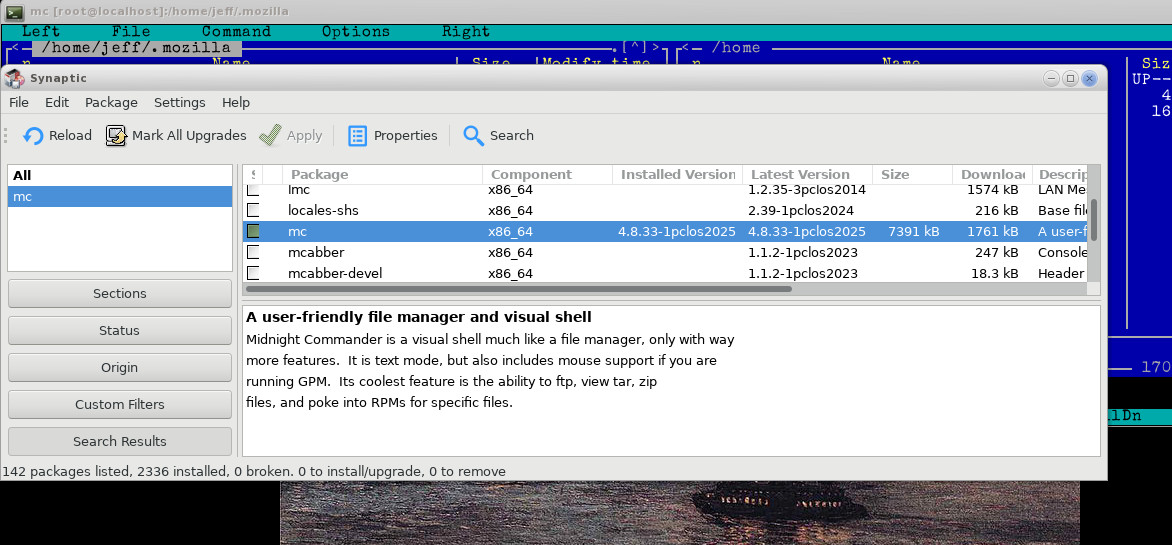Open the File menu in Synaptic
The image size is (1172, 545).
coord(19,102)
